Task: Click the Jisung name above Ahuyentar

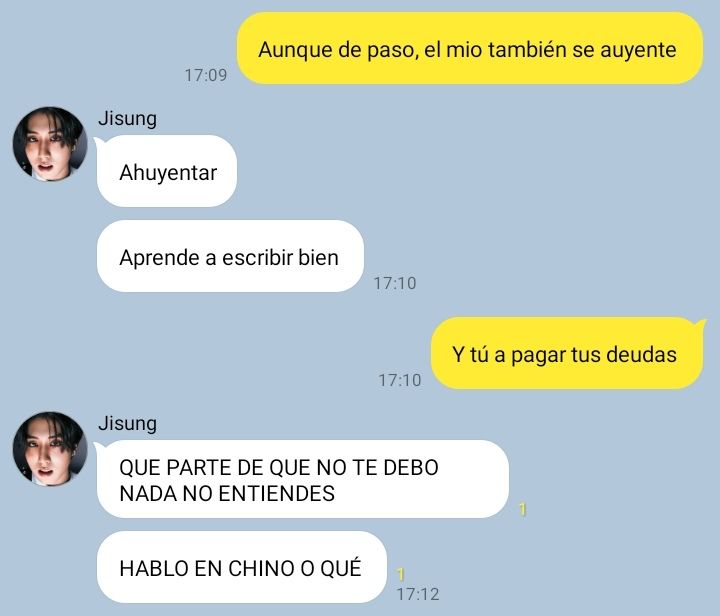Action: (x=128, y=118)
